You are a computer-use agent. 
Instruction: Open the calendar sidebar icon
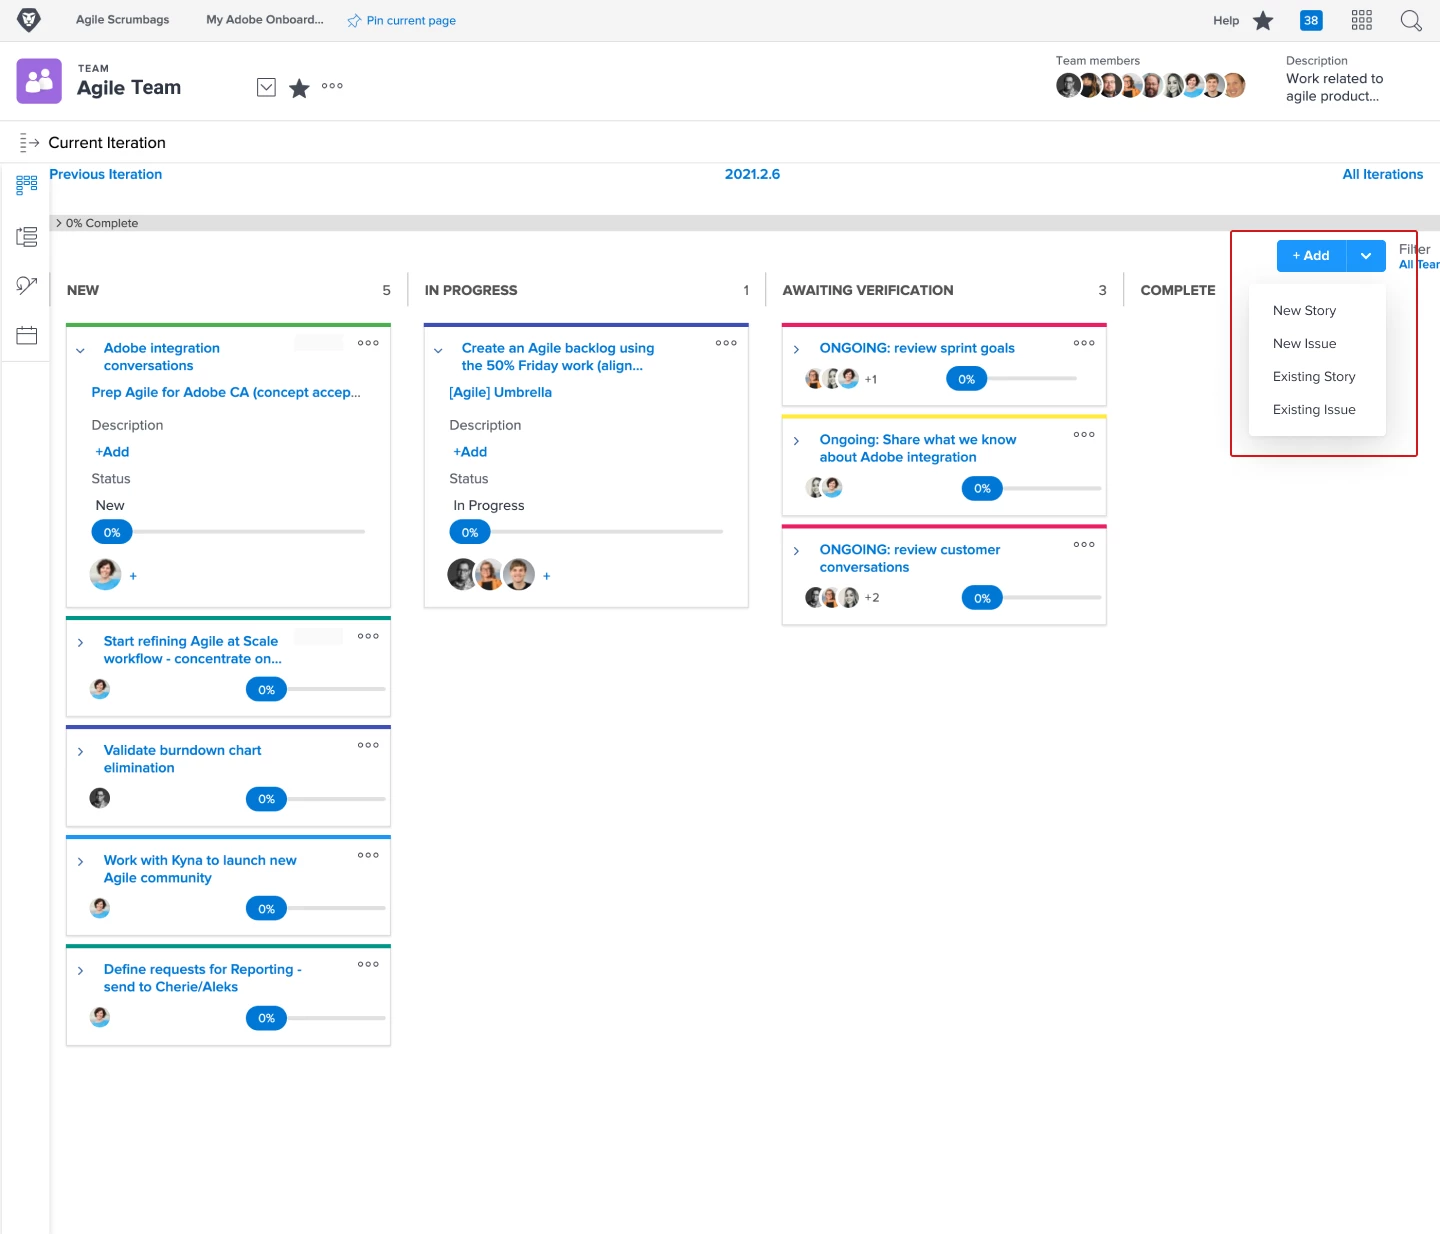click(x=26, y=335)
